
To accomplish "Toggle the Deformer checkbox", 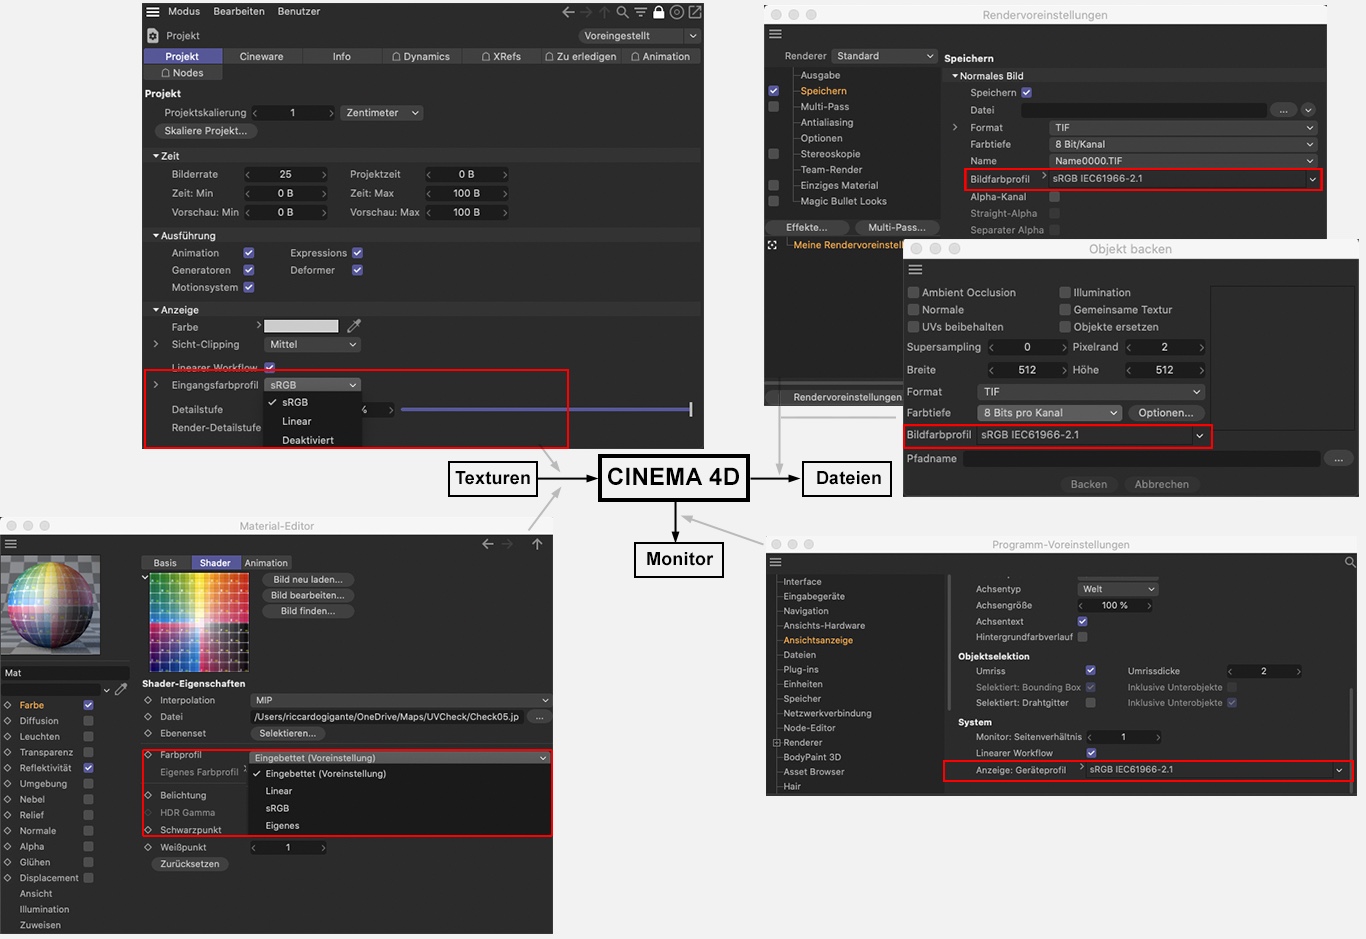I will [x=357, y=270].
